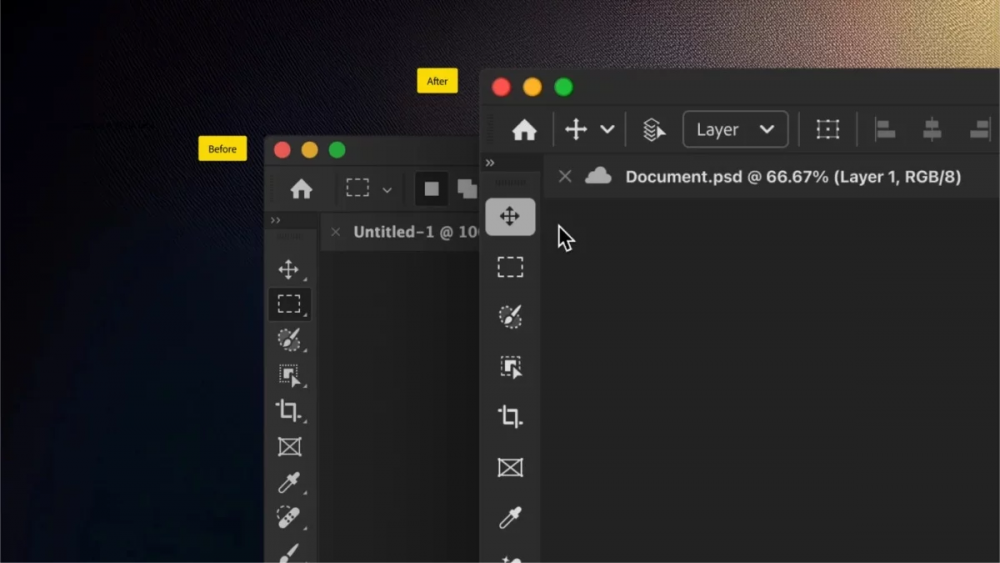The width and height of the screenshot is (1000, 563).
Task: Click Move tool icon in After options bar
Action: [x=576, y=129]
